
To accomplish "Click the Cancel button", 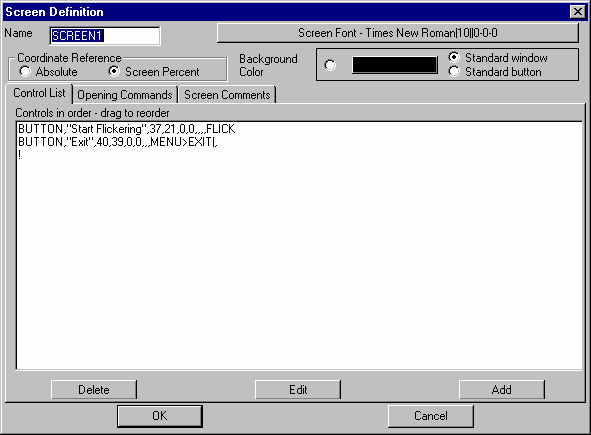I will tap(431, 416).
